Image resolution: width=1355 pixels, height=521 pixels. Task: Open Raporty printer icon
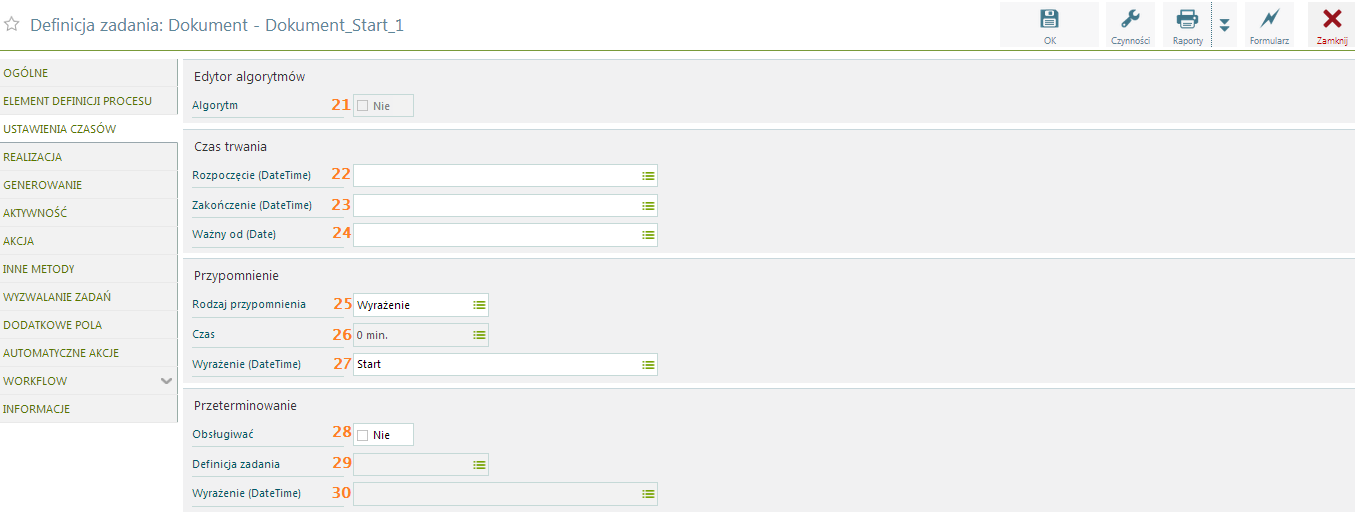click(1187, 19)
